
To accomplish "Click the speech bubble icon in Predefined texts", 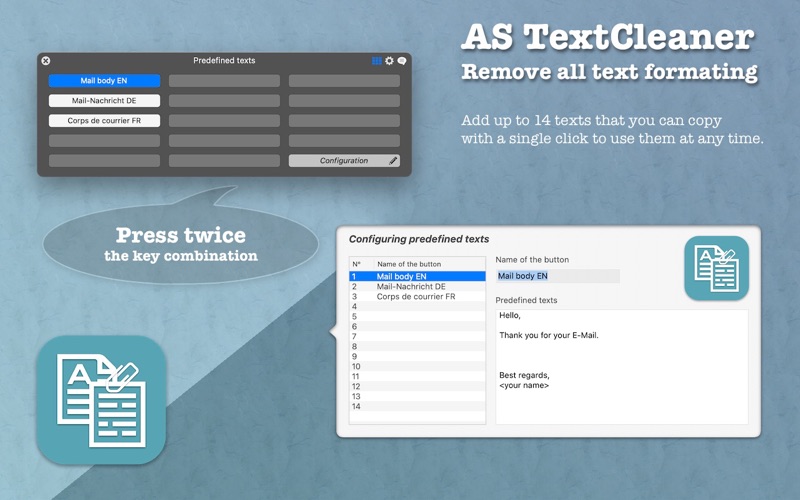I will coord(402,61).
